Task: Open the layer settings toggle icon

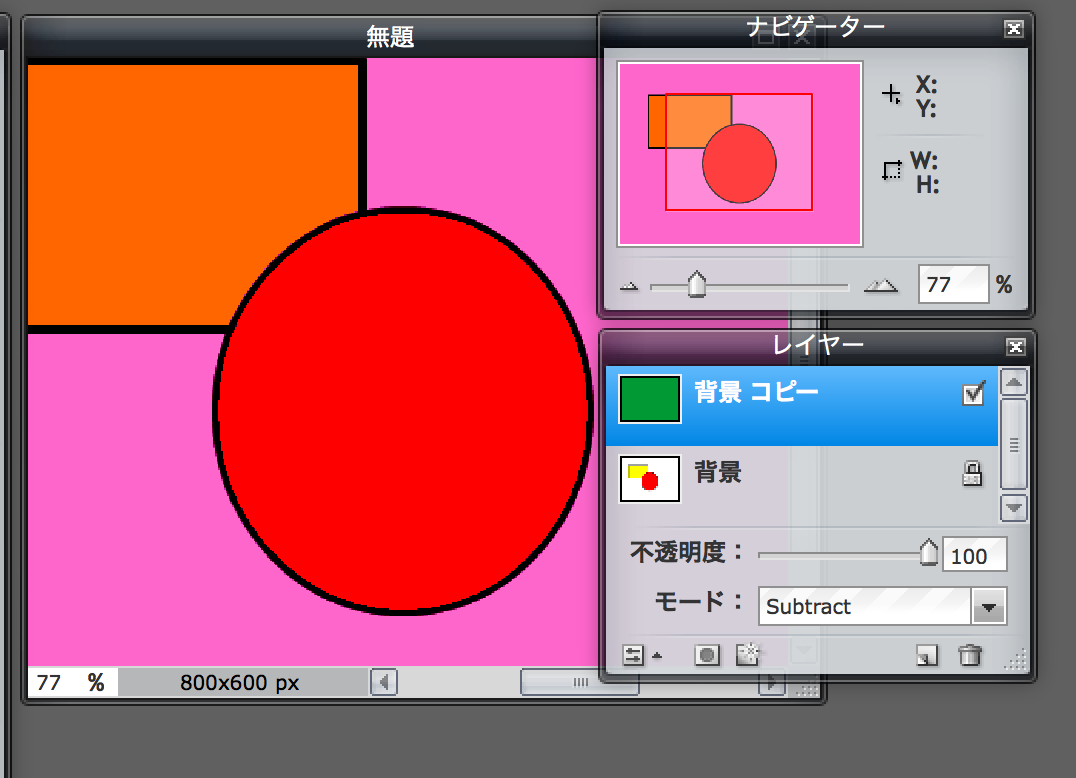Action: [x=633, y=655]
